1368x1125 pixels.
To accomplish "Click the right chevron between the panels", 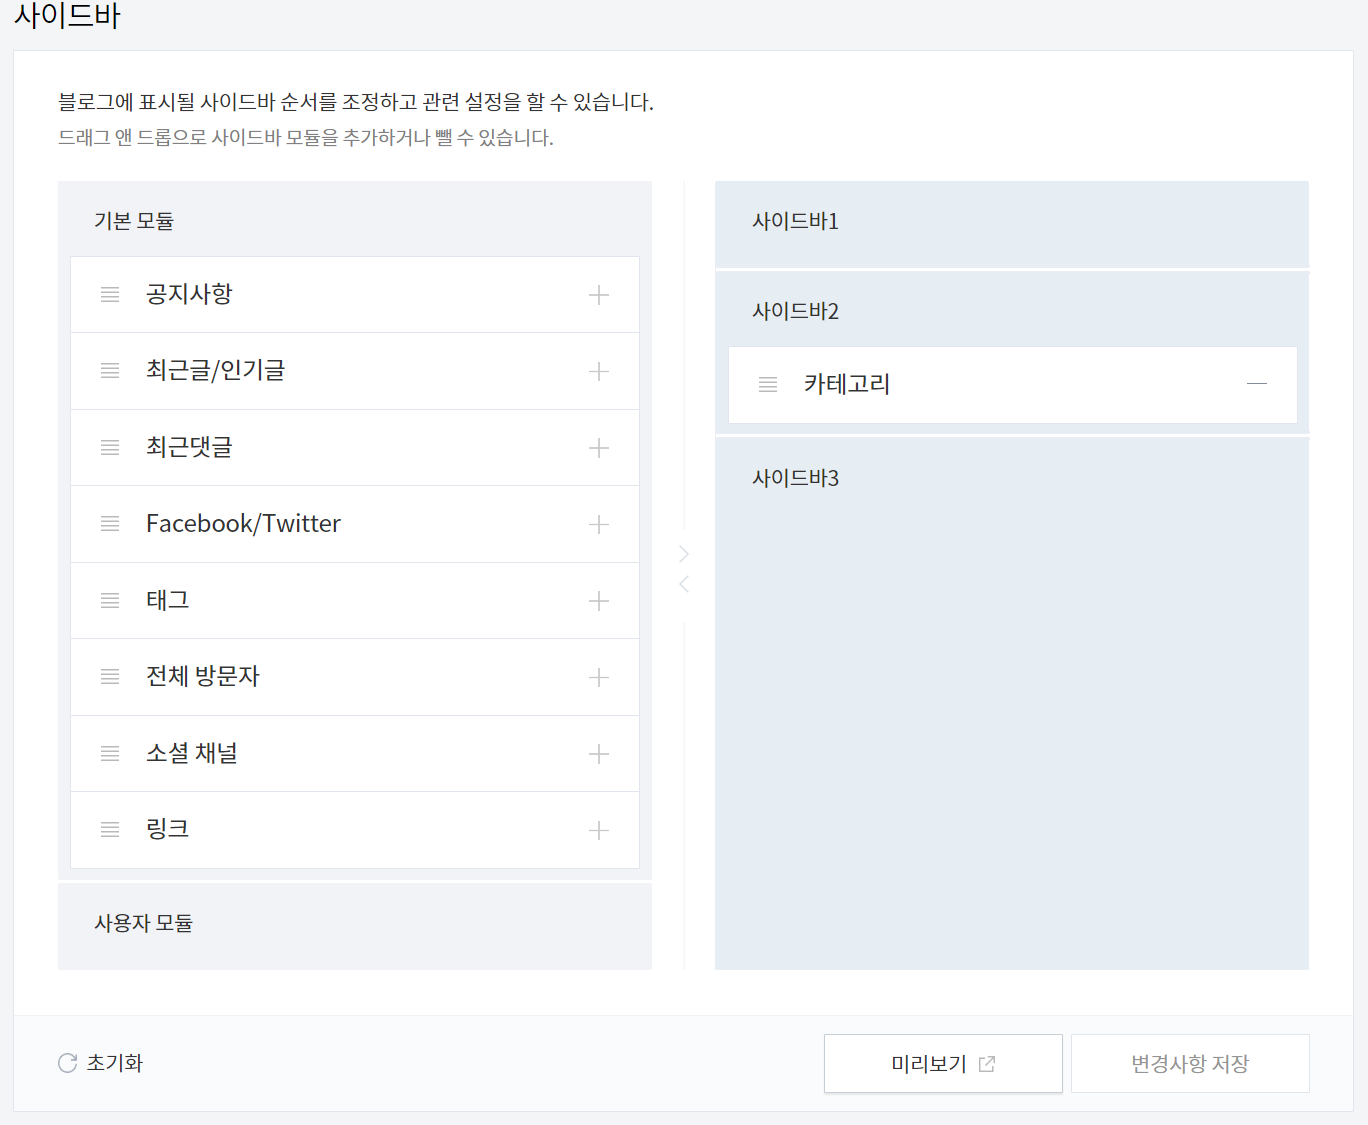I will [x=684, y=553].
